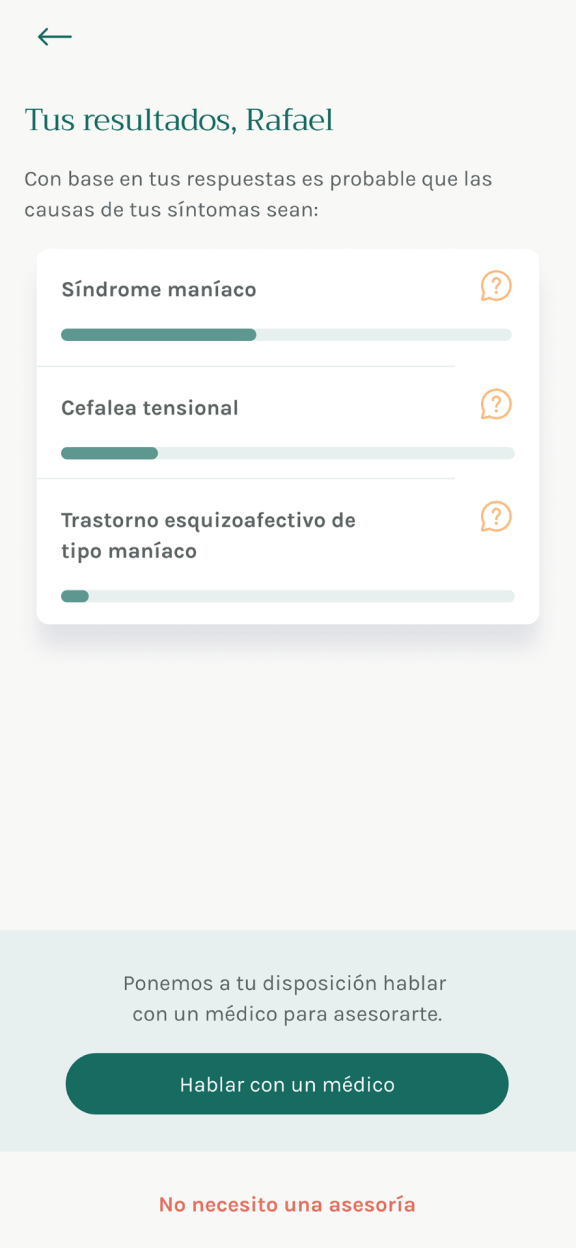Image resolution: width=576 pixels, height=1248 pixels.
Task: Click the Tus resultados, Rafael heading
Action: point(179,120)
